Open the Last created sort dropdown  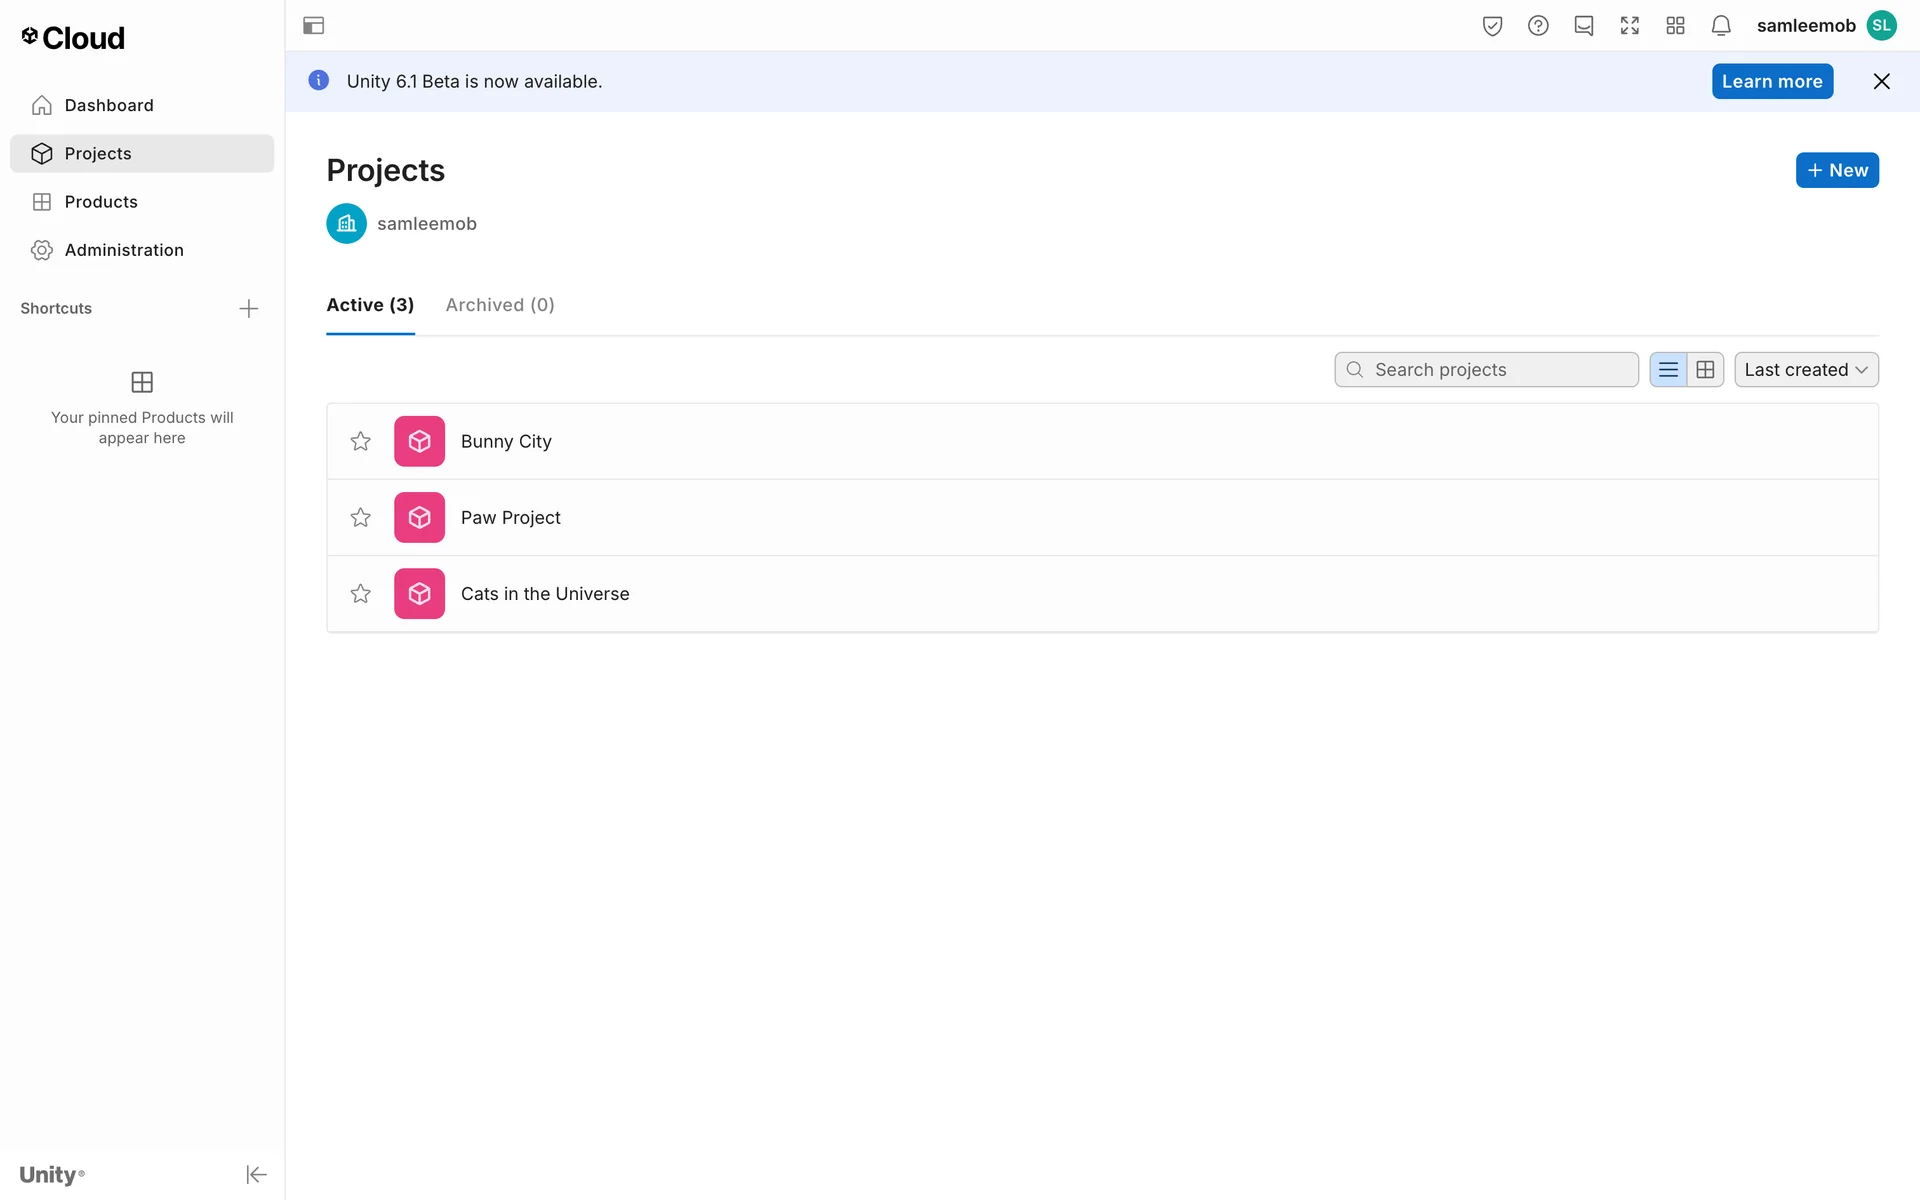point(1806,370)
